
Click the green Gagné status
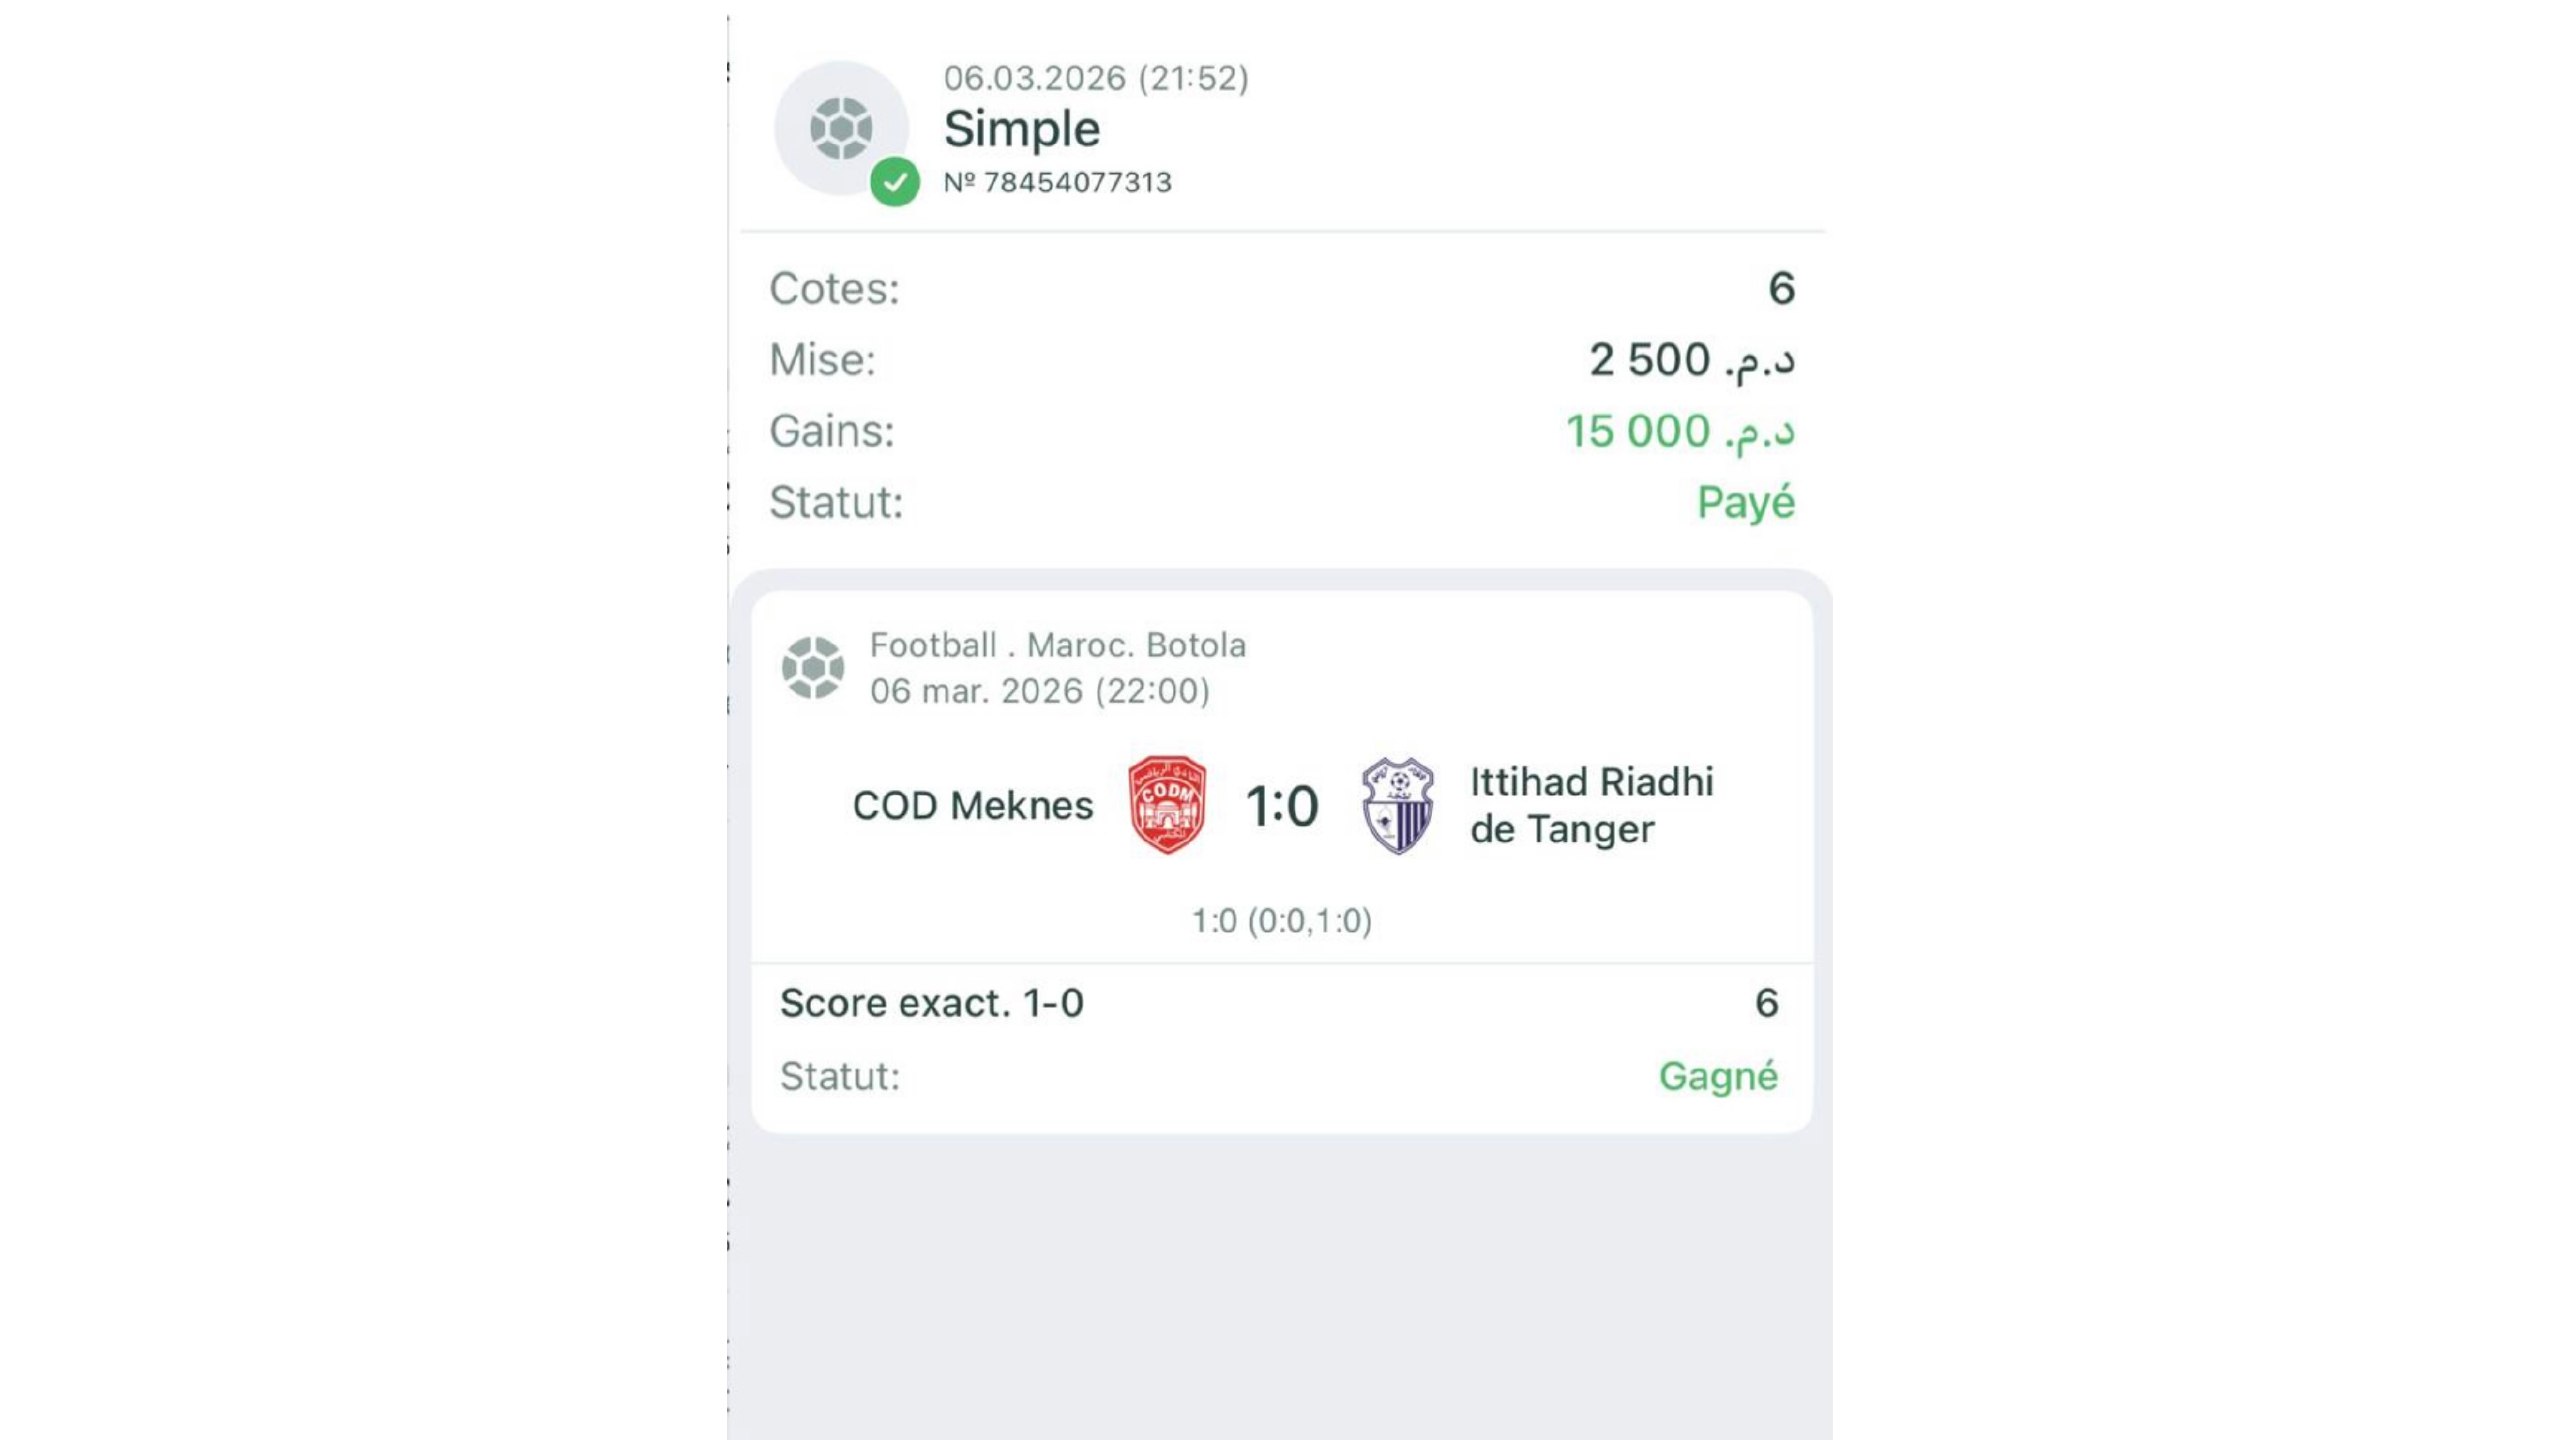click(1718, 1076)
